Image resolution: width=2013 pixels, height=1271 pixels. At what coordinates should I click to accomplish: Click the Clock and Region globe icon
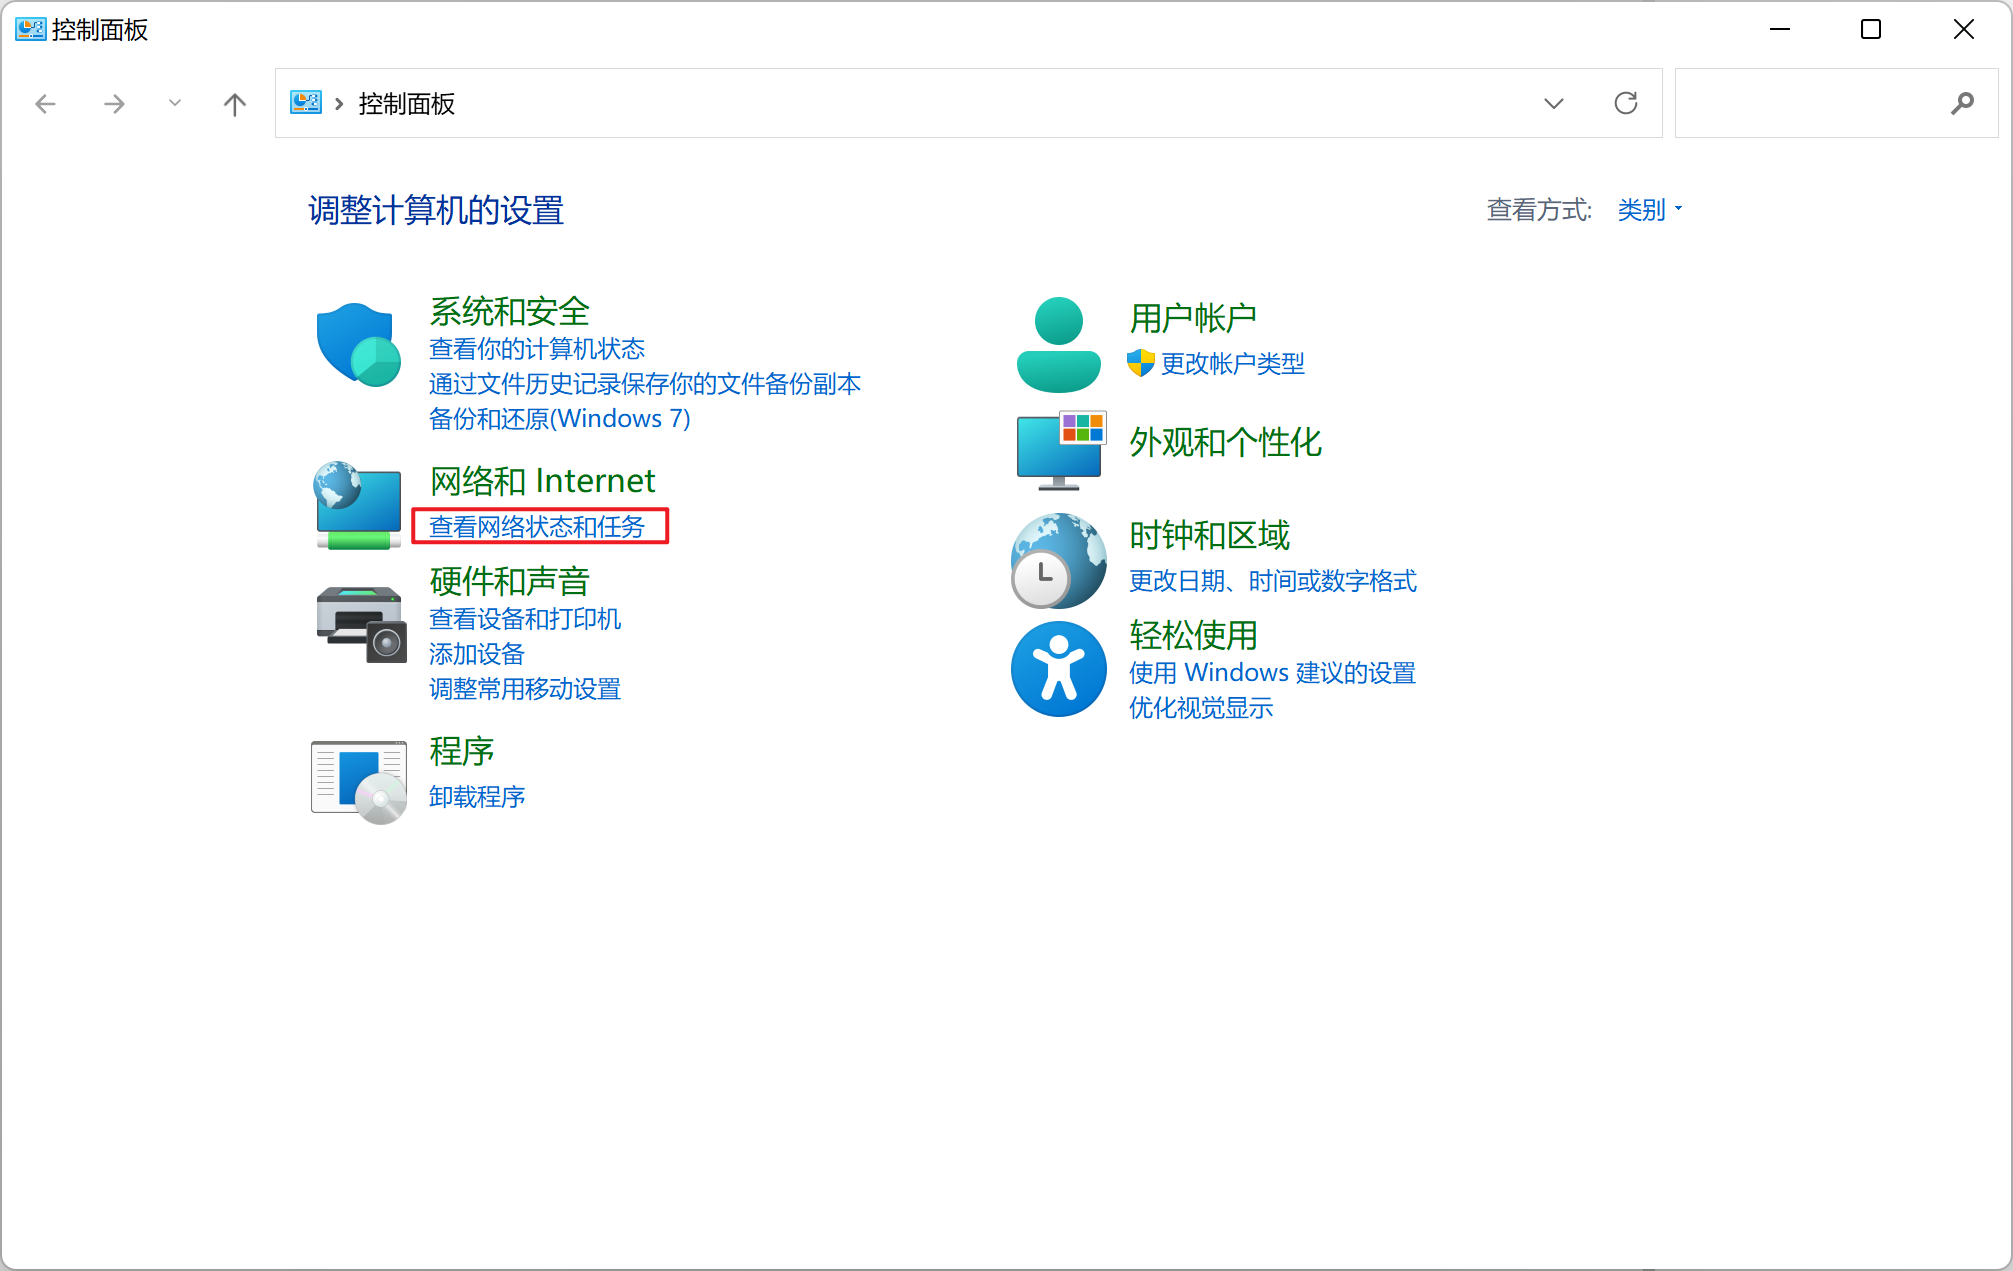pos(1058,560)
